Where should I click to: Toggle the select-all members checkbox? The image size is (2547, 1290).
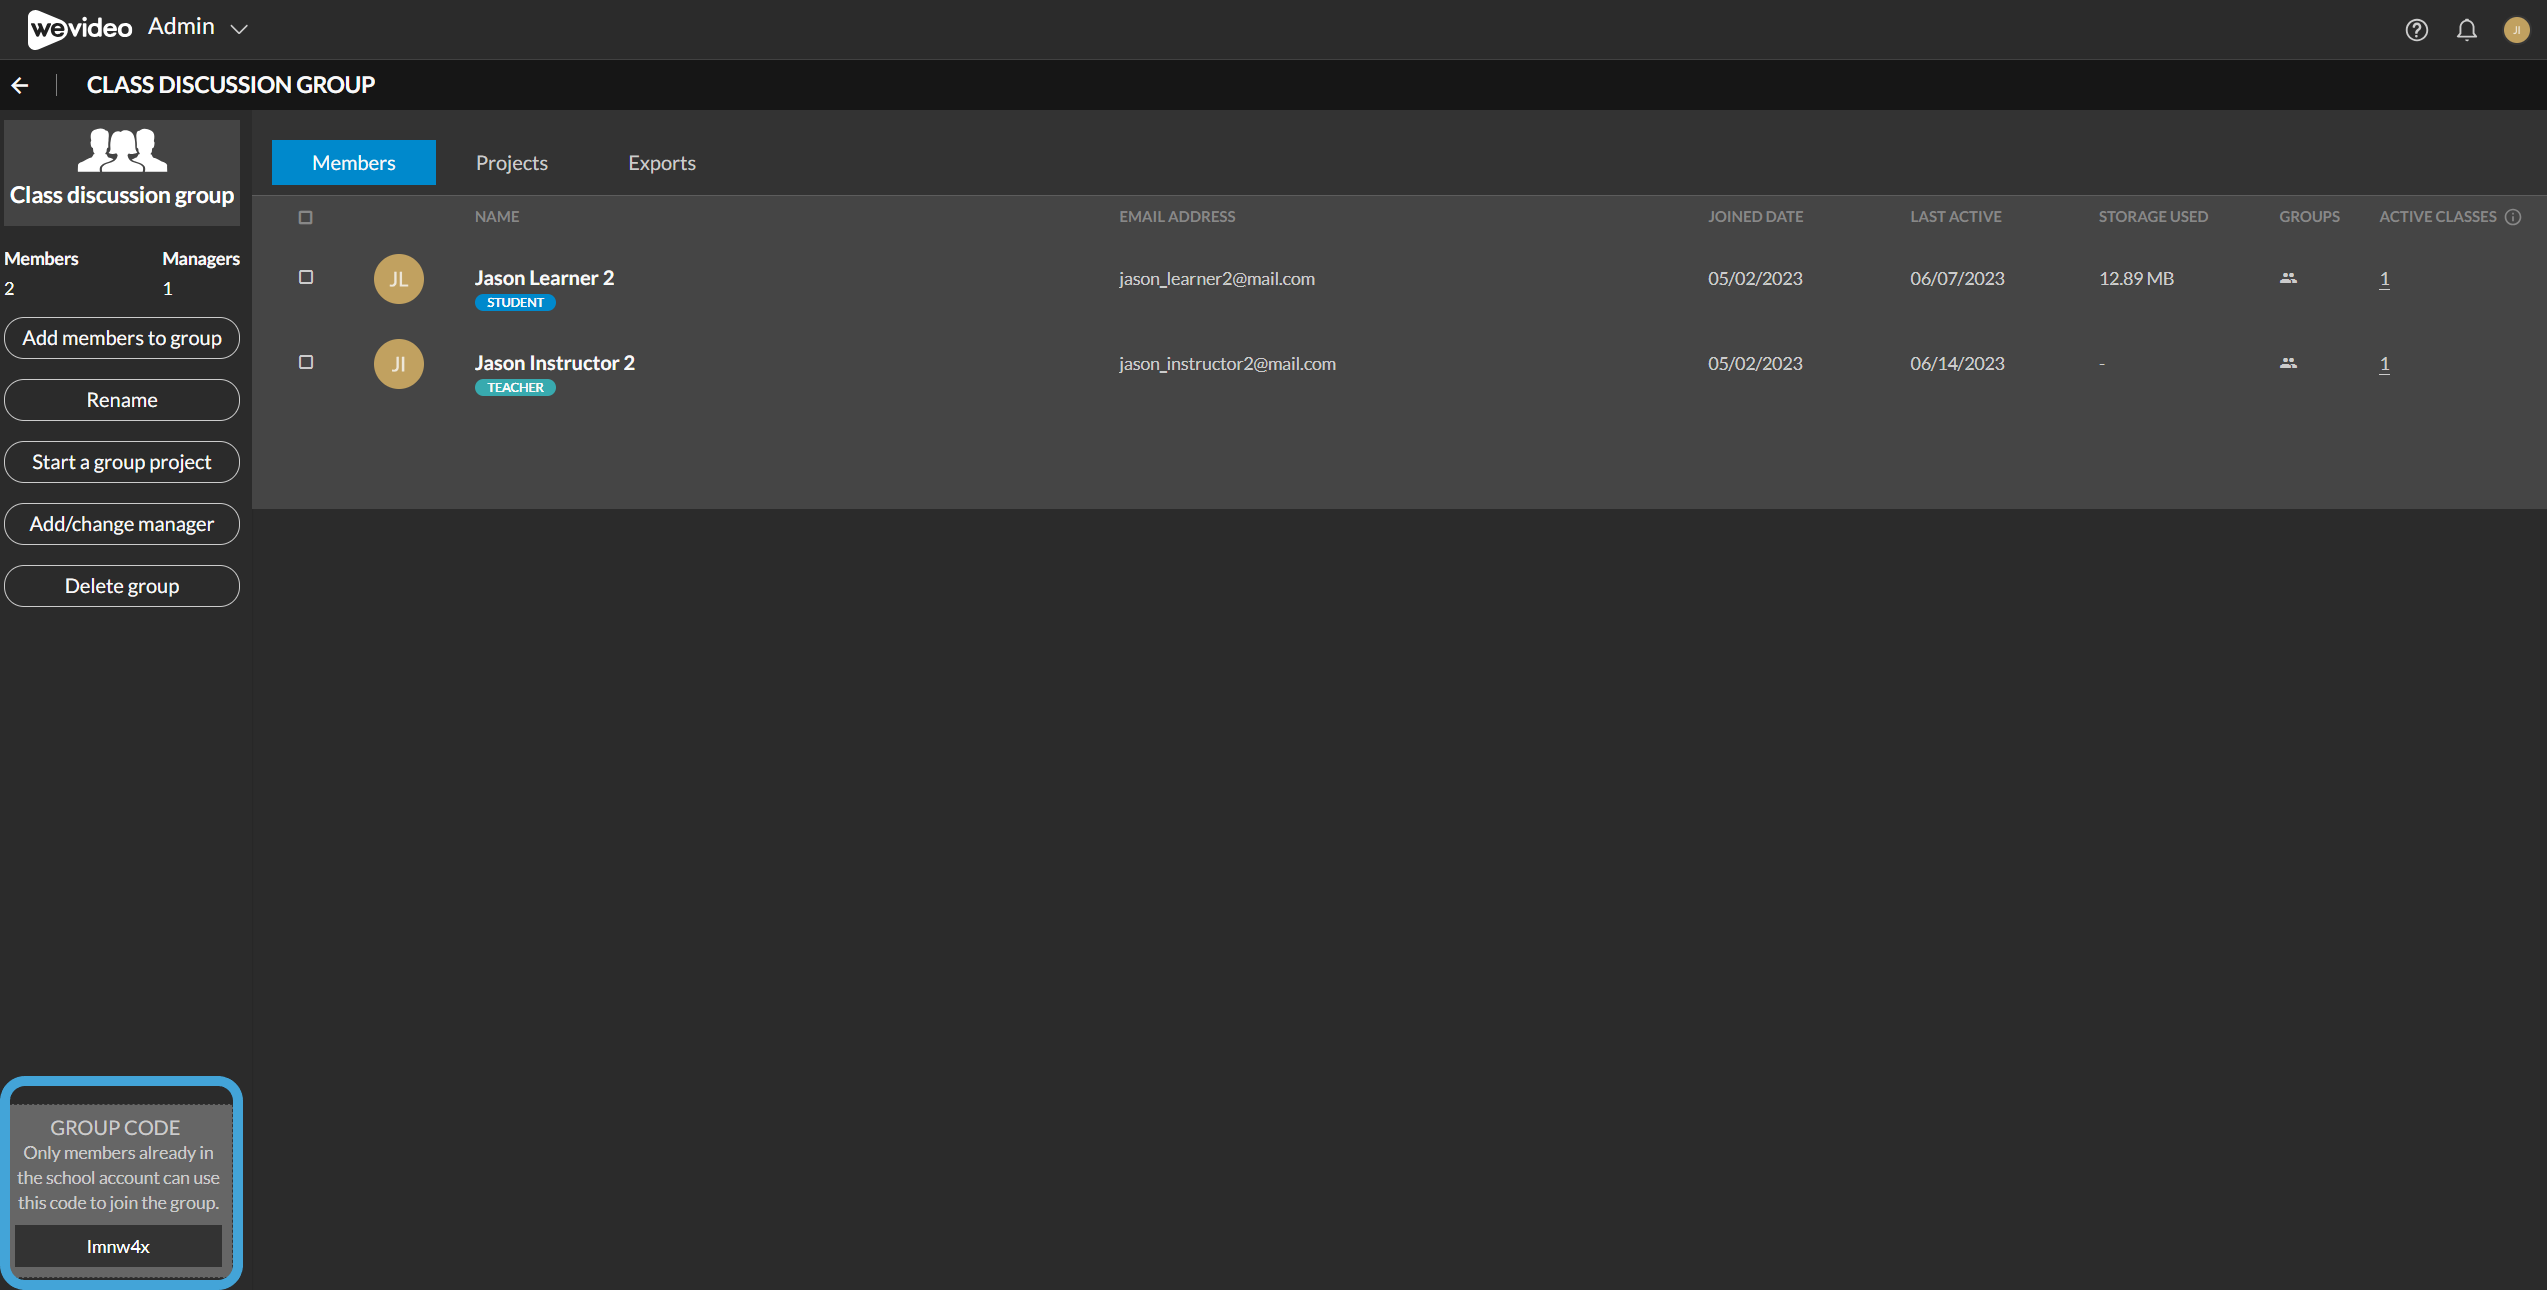306,217
